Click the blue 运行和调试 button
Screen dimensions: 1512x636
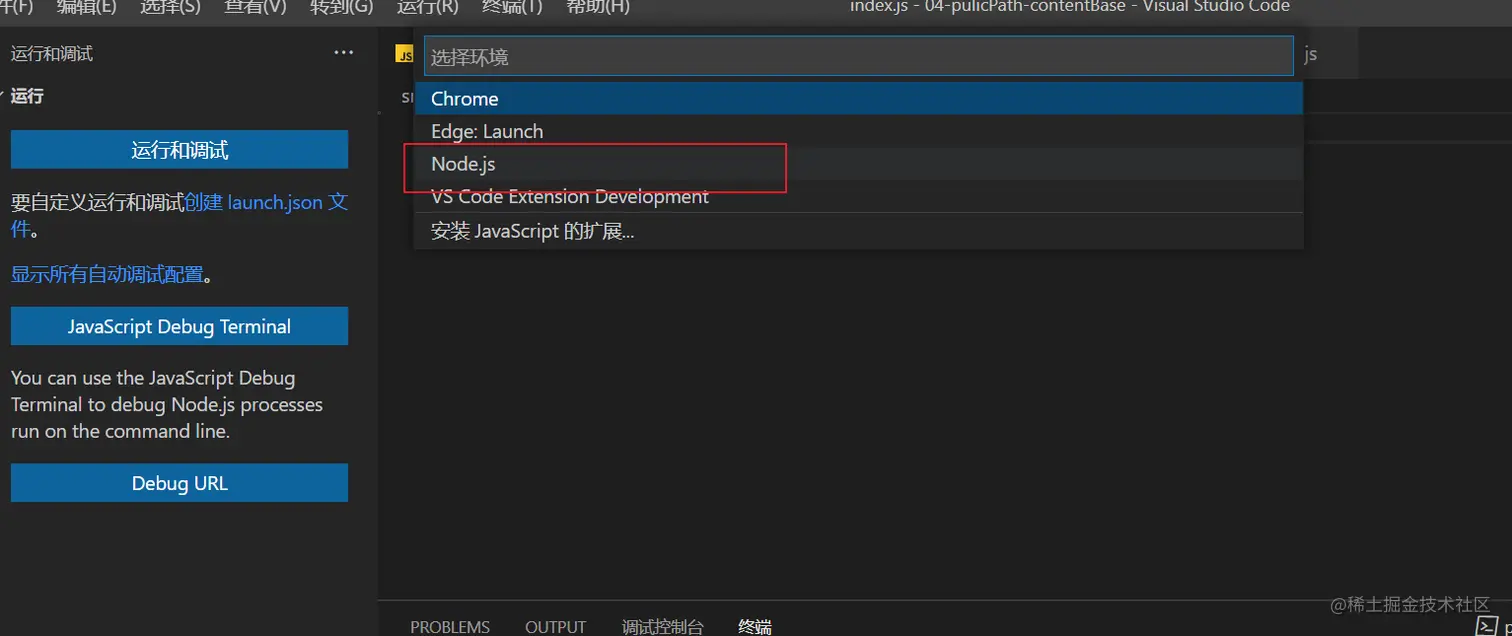click(180, 150)
